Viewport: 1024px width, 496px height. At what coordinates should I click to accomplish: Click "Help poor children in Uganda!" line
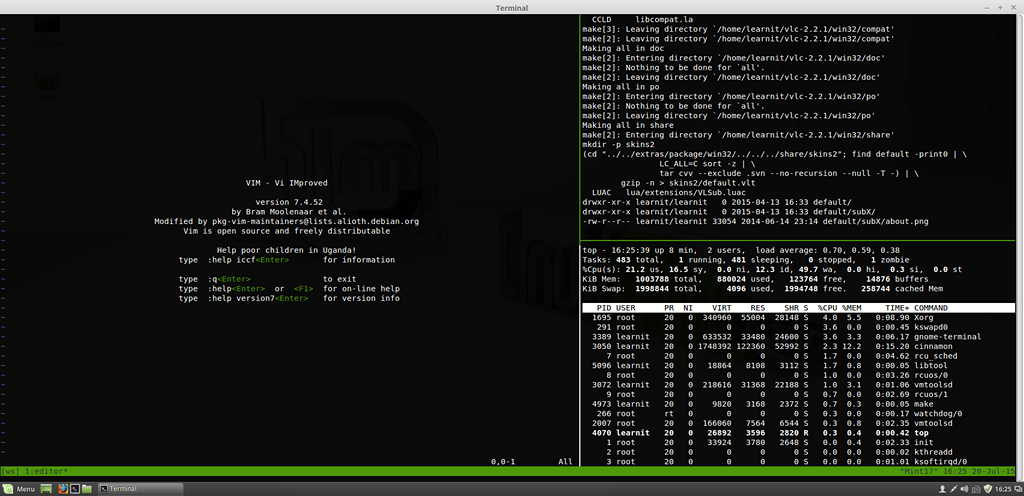[x=287, y=250]
